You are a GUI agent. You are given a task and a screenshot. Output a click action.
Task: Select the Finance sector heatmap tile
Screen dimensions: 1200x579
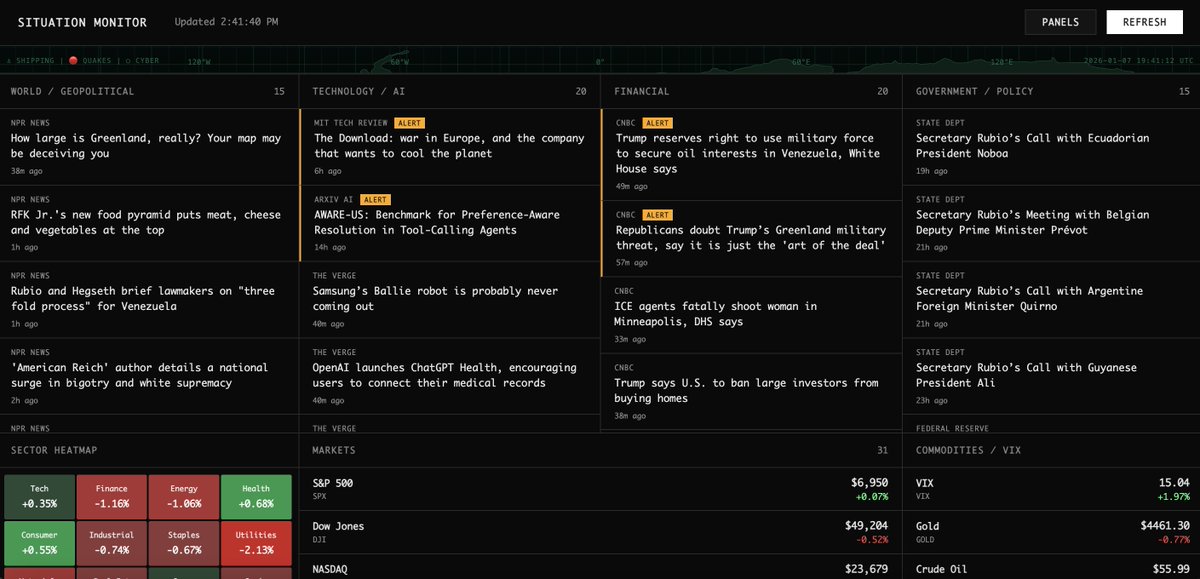coord(112,496)
